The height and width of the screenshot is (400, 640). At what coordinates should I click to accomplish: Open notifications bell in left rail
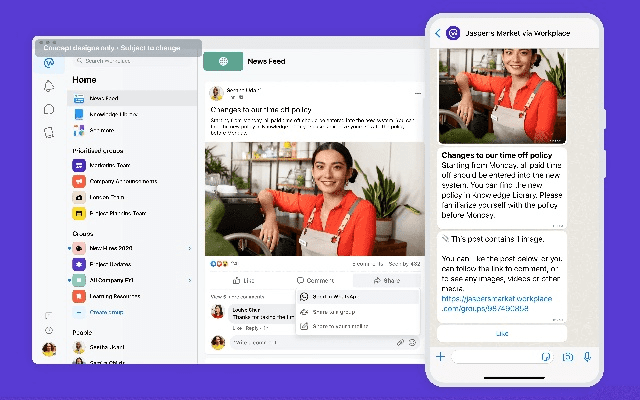pyautogui.click(x=49, y=86)
